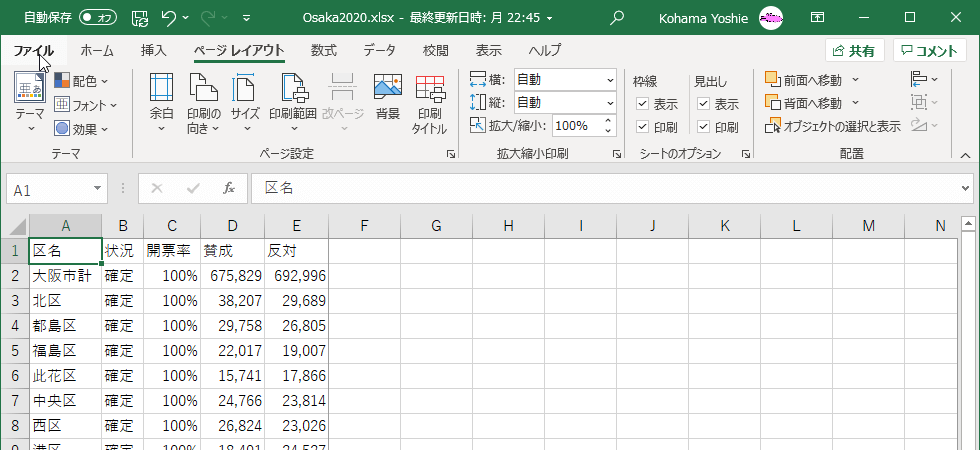980x450 pixels.
Task: Click the Search magnifier icon
Action: tap(617, 18)
